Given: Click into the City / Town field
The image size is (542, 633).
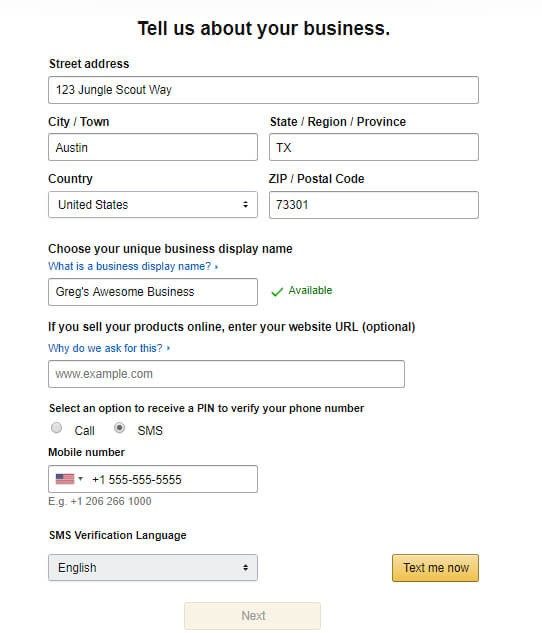Looking at the screenshot, I should point(153,147).
